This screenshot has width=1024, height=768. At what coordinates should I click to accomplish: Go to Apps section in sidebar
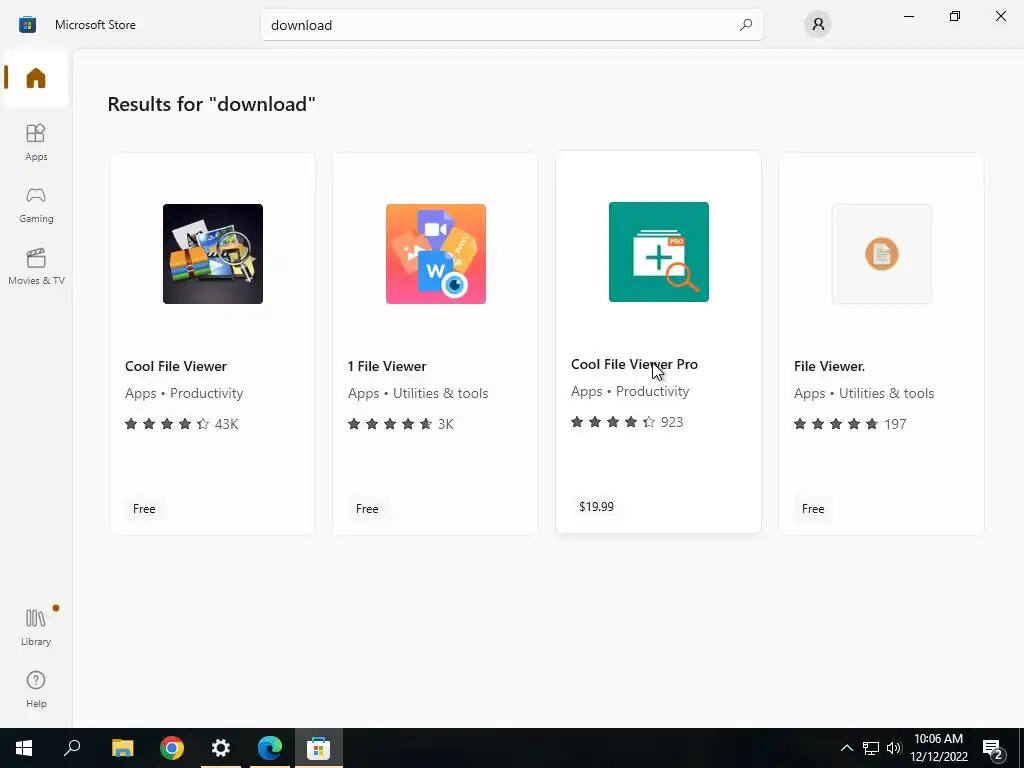pyautogui.click(x=36, y=142)
